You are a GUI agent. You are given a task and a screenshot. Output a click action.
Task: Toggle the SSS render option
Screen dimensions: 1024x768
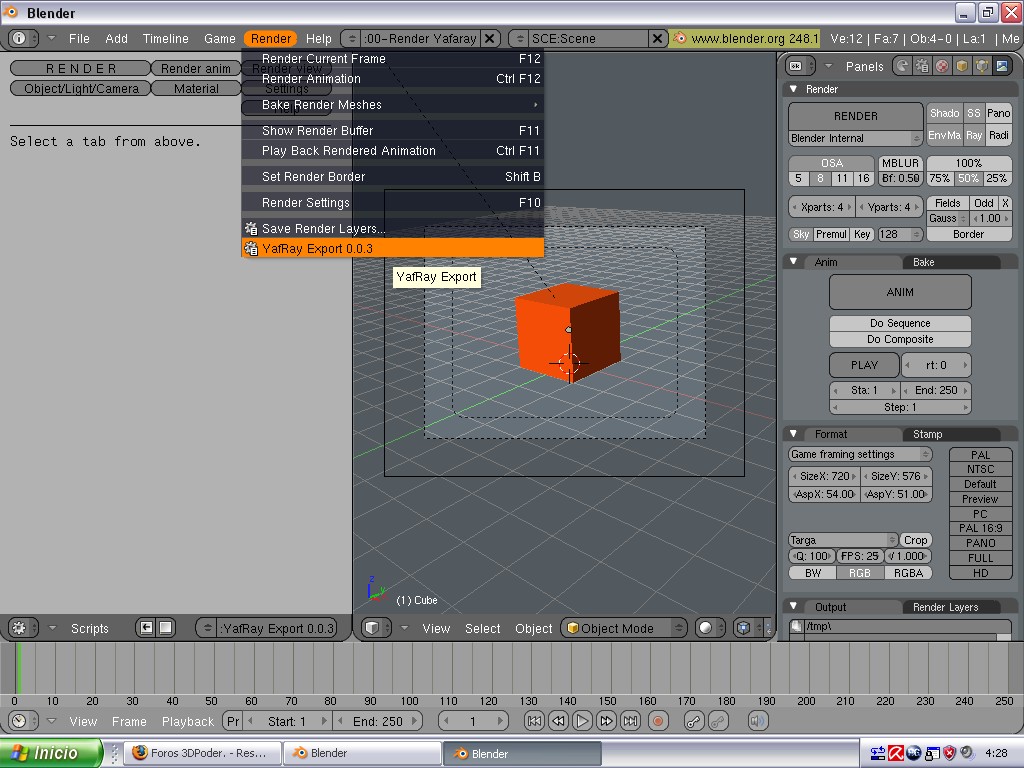974,113
